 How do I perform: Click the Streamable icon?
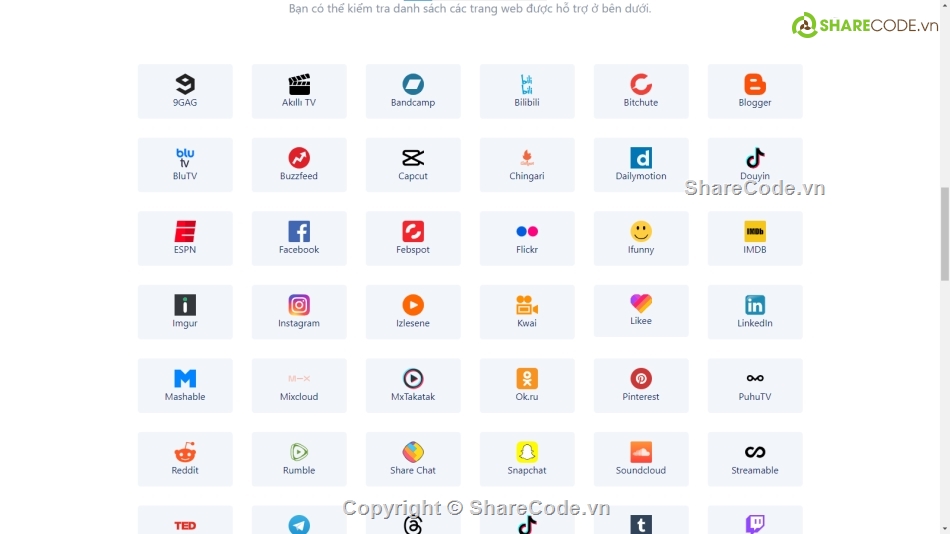point(754,452)
